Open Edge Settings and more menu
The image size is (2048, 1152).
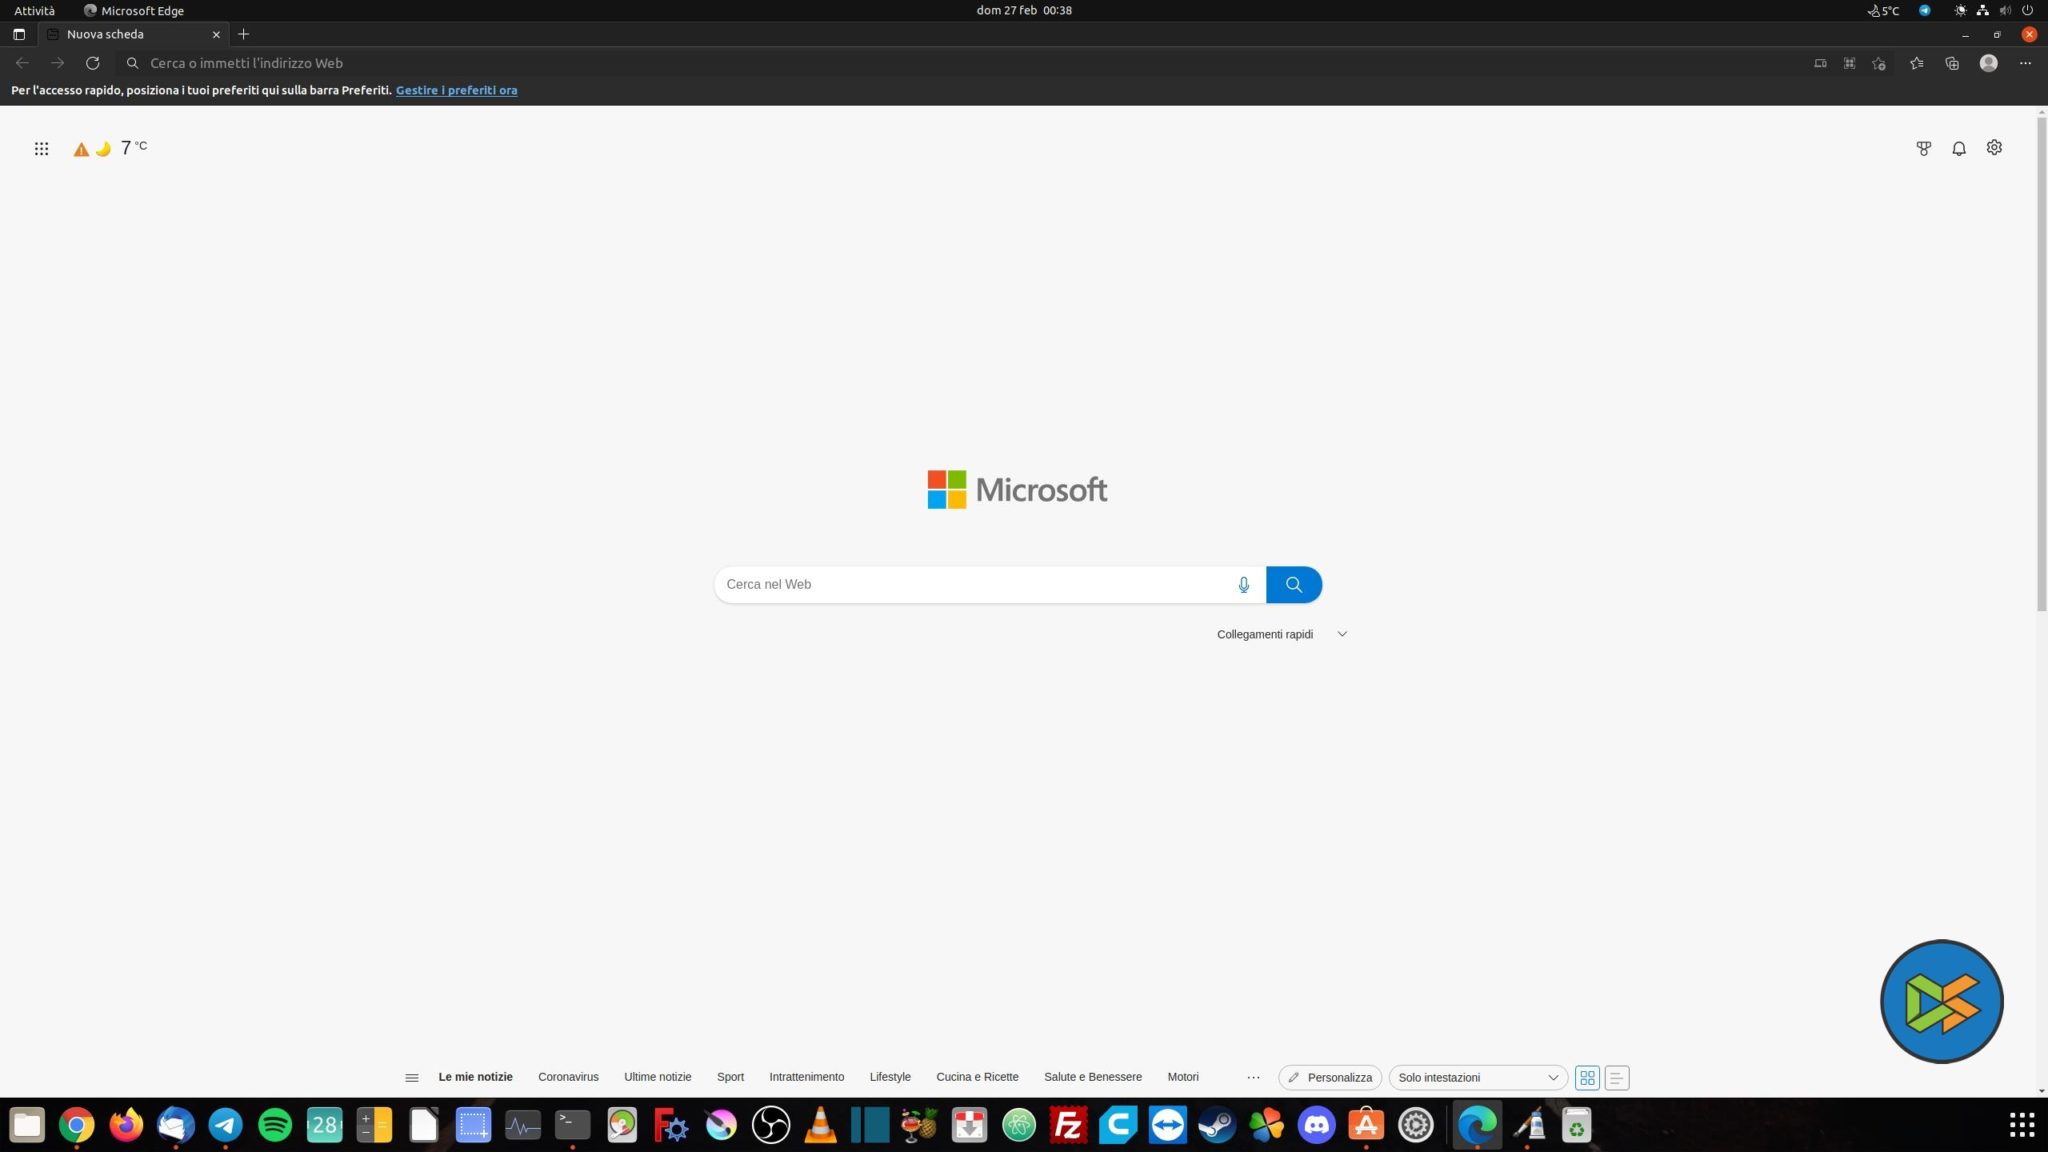tap(2025, 63)
